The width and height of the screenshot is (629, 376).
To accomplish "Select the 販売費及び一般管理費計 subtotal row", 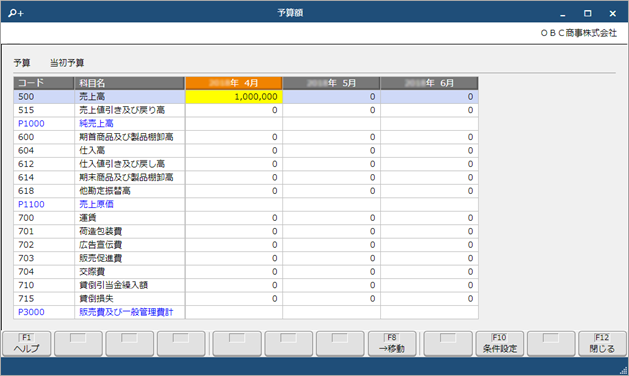I will click(x=126, y=312).
